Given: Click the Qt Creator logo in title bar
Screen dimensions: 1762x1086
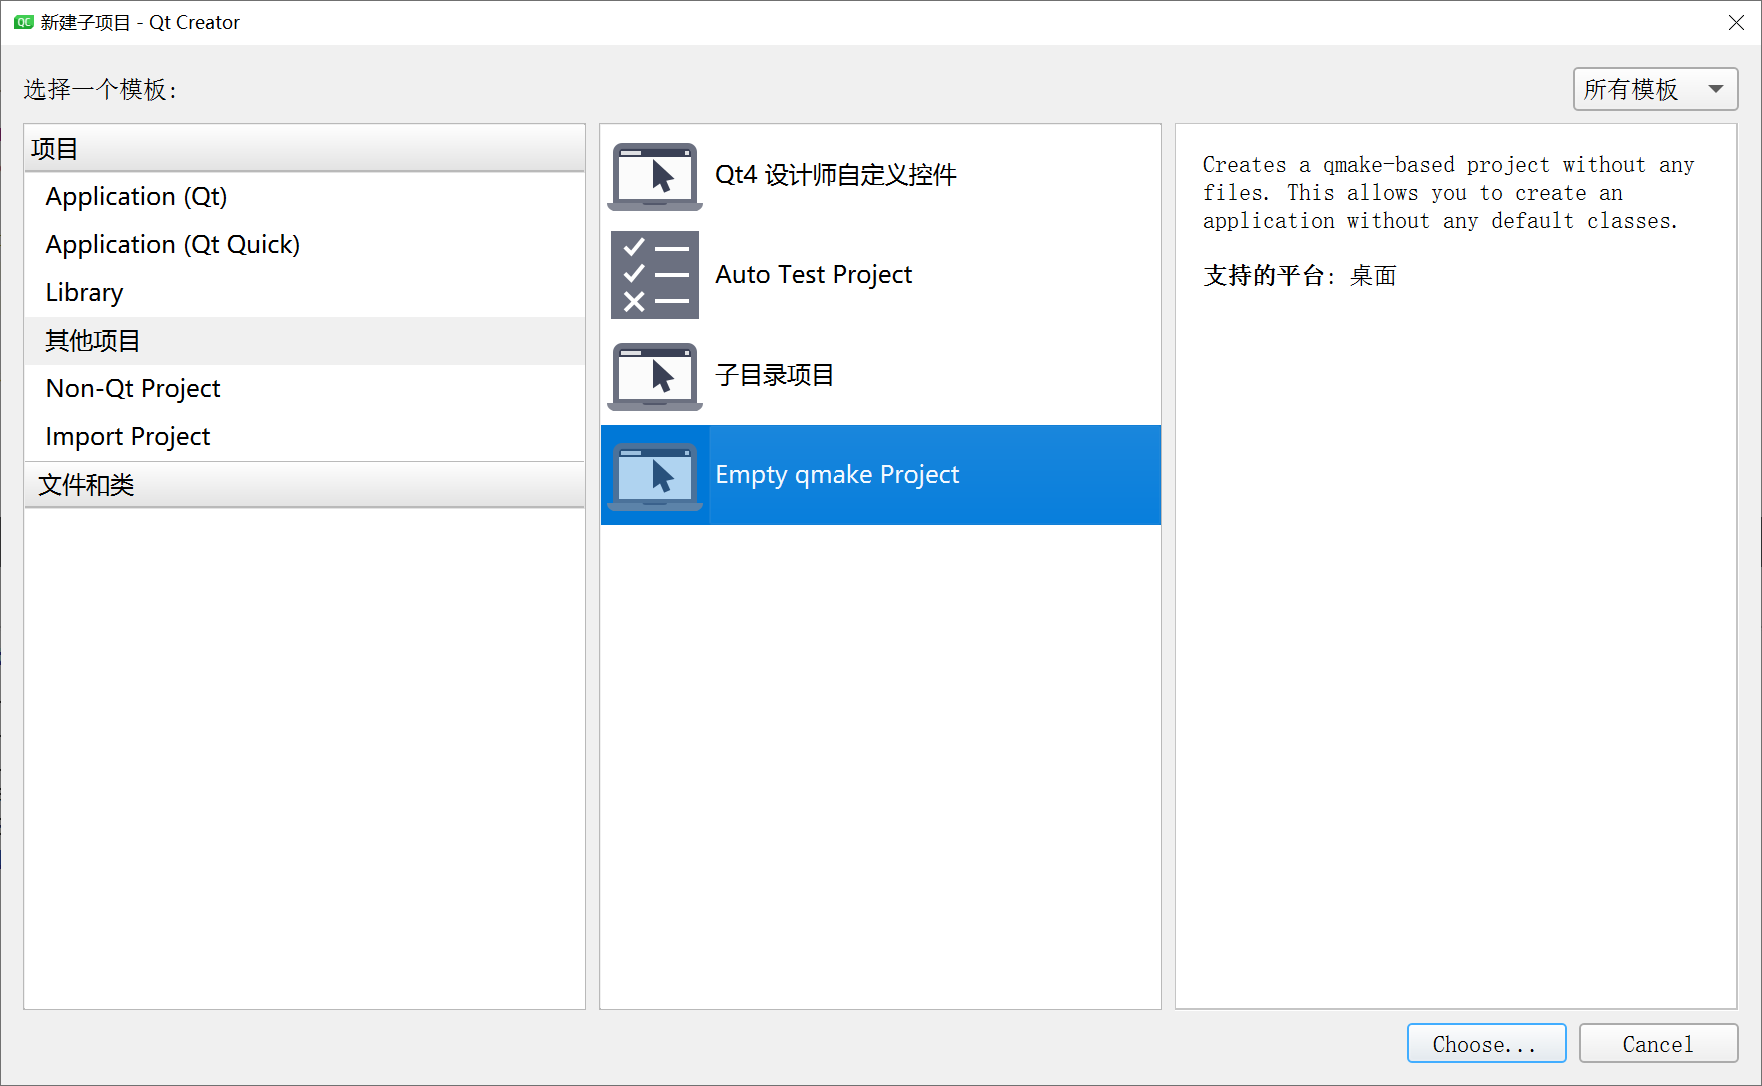Looking at the screenshot, I should coord(21,22).
